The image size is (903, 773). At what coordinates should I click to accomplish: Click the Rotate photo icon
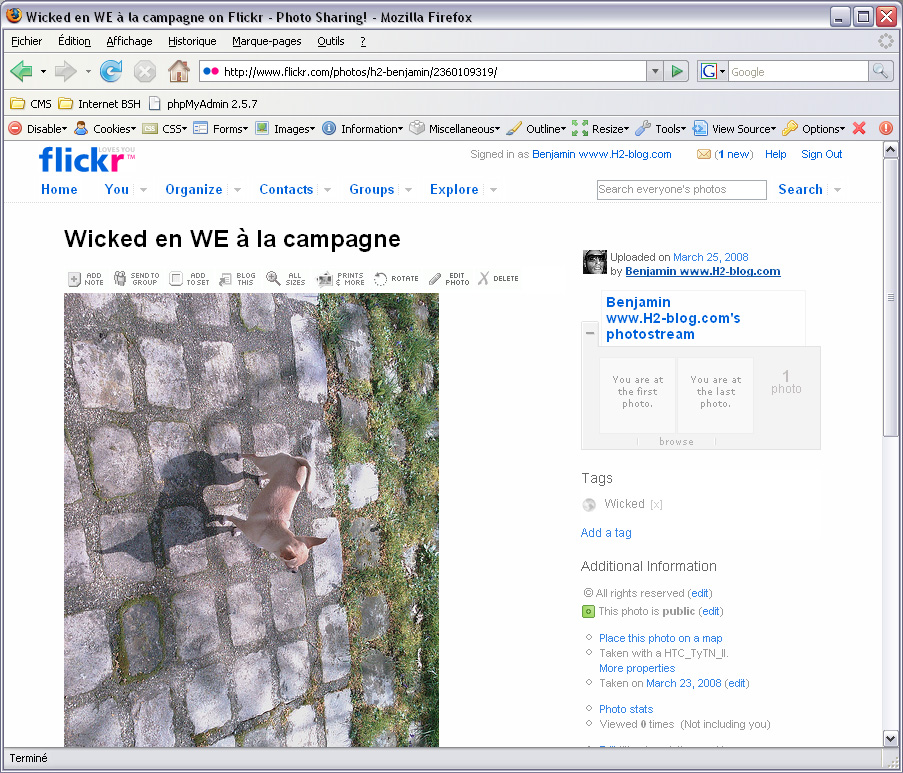[x=381, y=279]
